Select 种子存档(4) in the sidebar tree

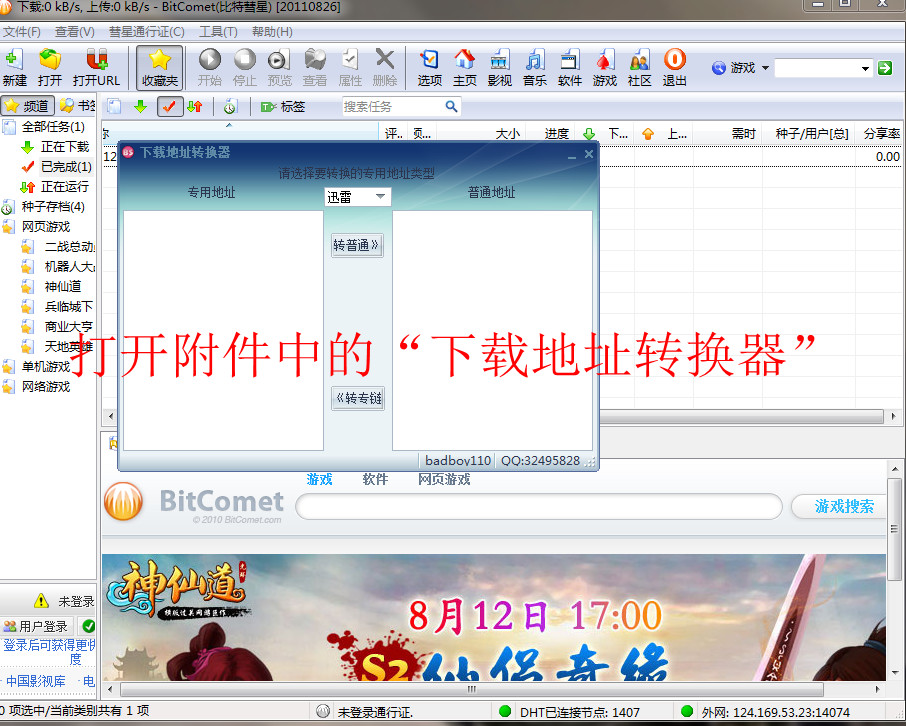pos(53,206)
